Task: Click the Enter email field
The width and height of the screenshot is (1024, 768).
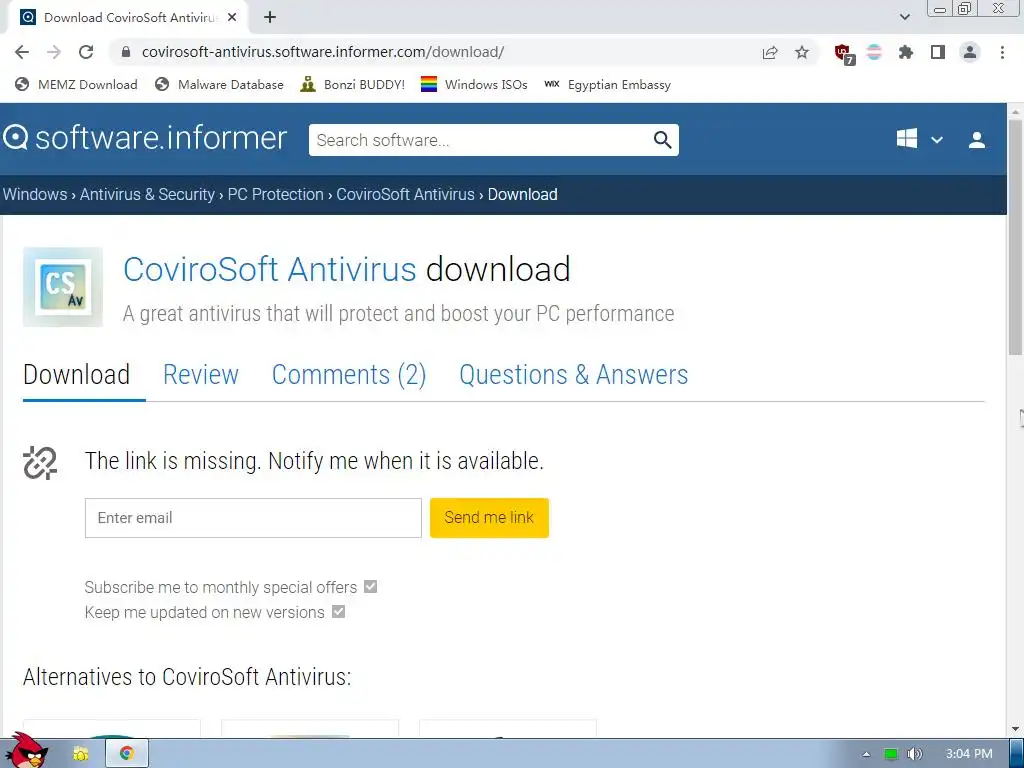Action: (253, 518)
